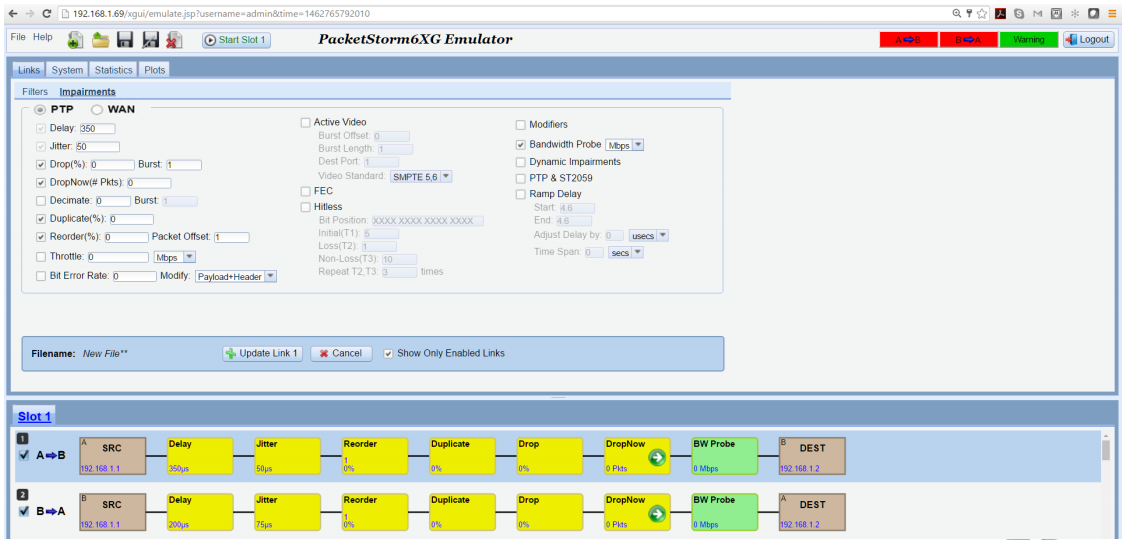Click the A→B red status indicator
This screenshot has height=540, width=1122.
pyautogui.click(x=908, y=40)
